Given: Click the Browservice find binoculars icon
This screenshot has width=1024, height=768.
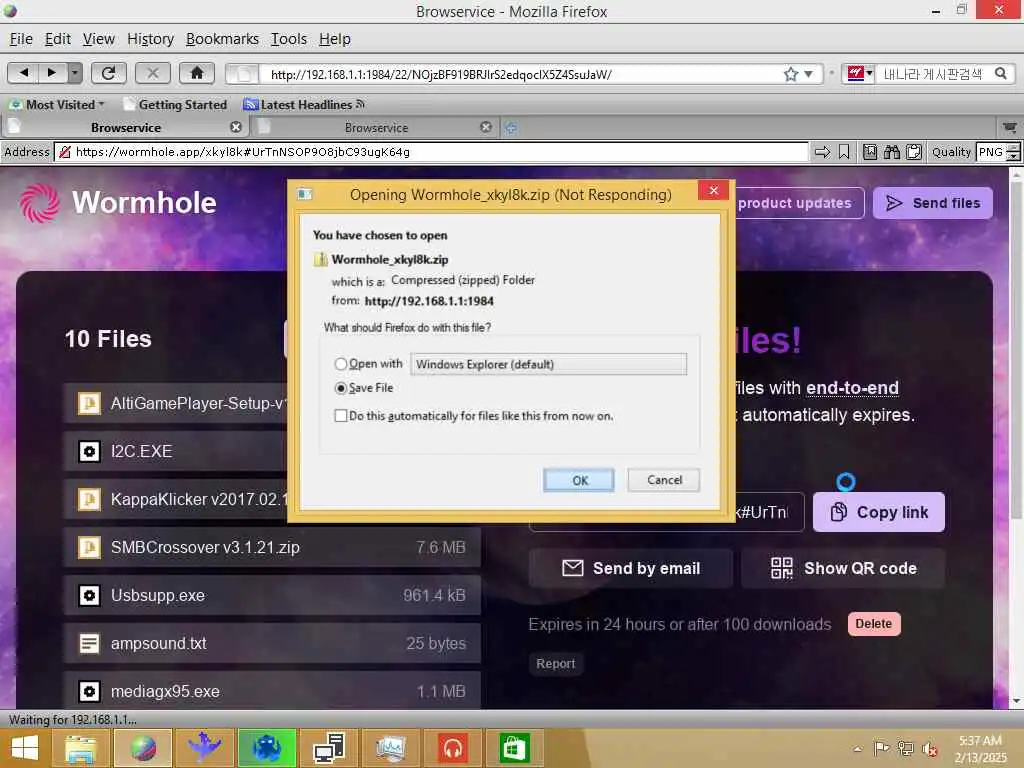Looking at the screenshot, I should 891,152.
